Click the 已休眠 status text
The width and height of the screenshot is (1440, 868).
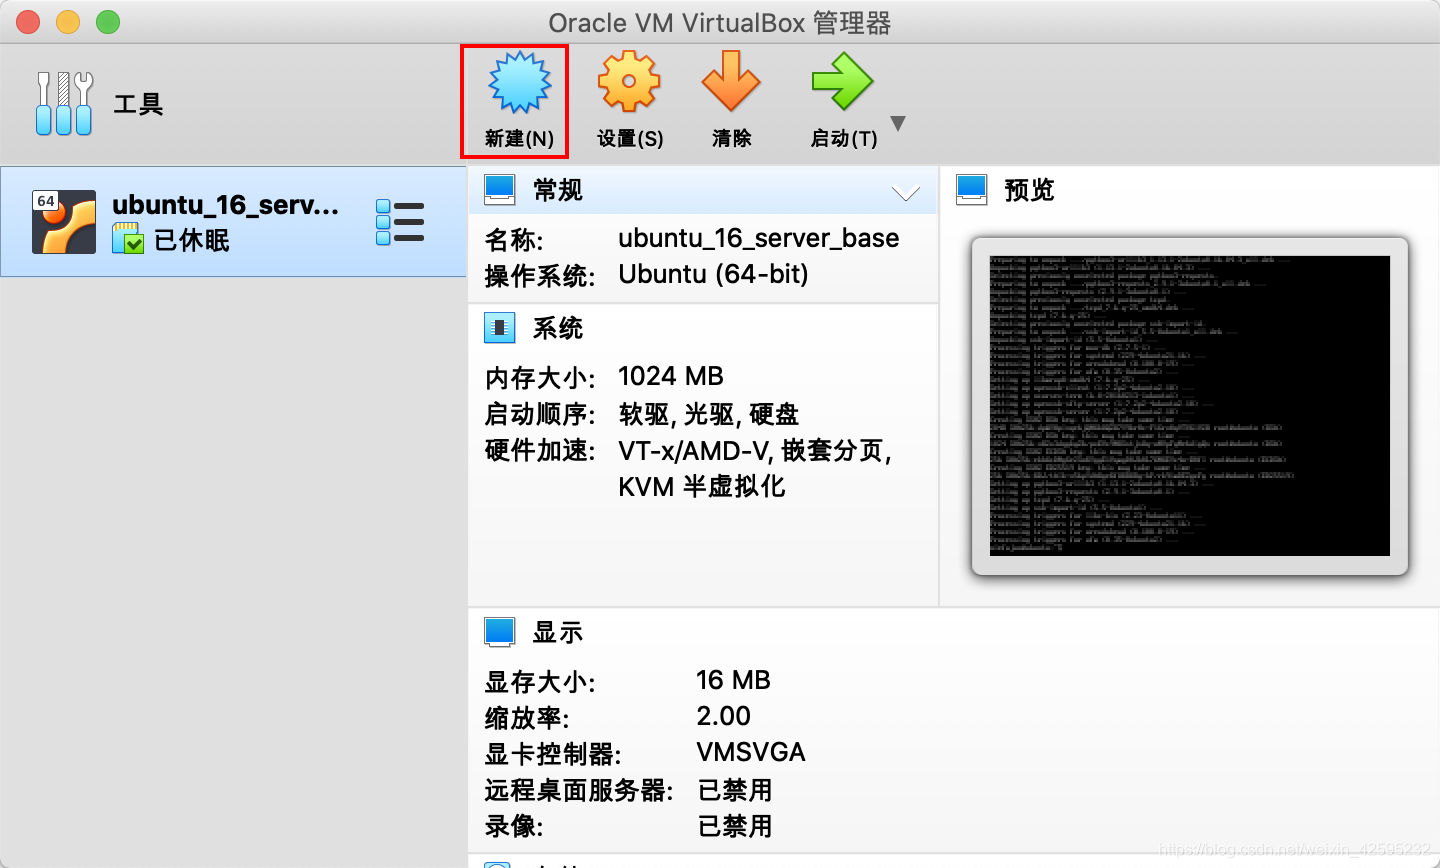[x=192, y=240]
